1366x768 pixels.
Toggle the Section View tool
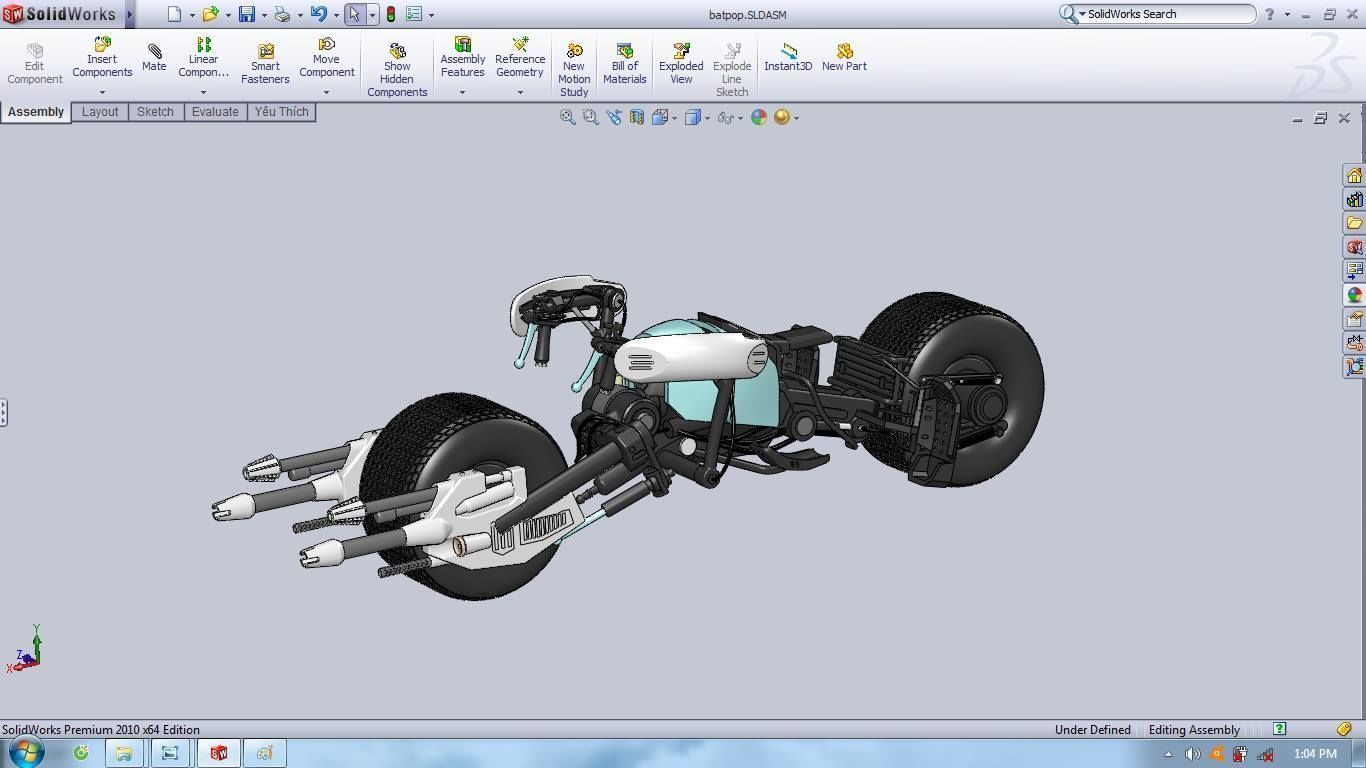pos(636,117)
